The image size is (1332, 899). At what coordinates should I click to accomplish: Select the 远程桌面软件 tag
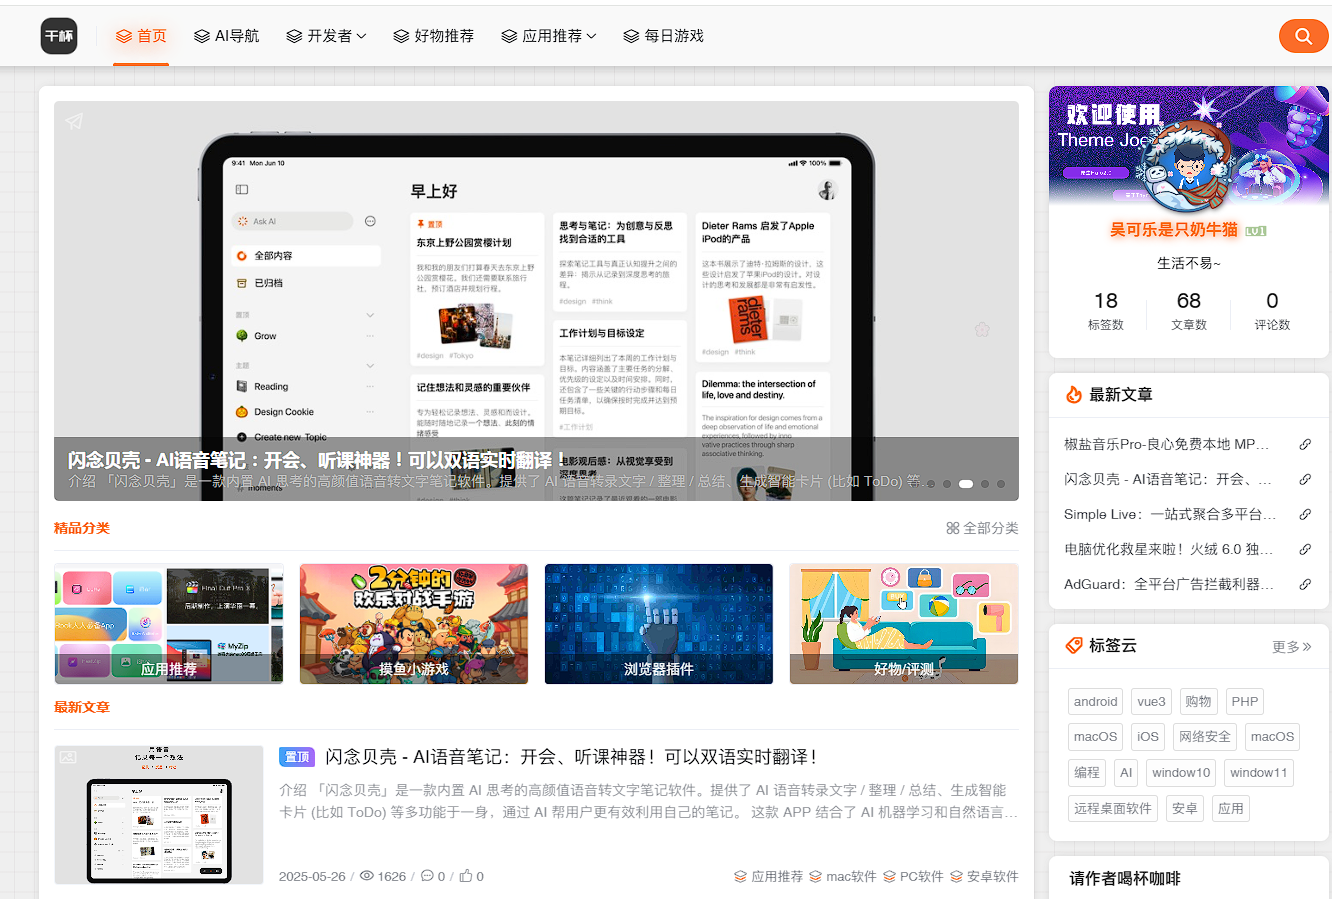pos(1113,809)
